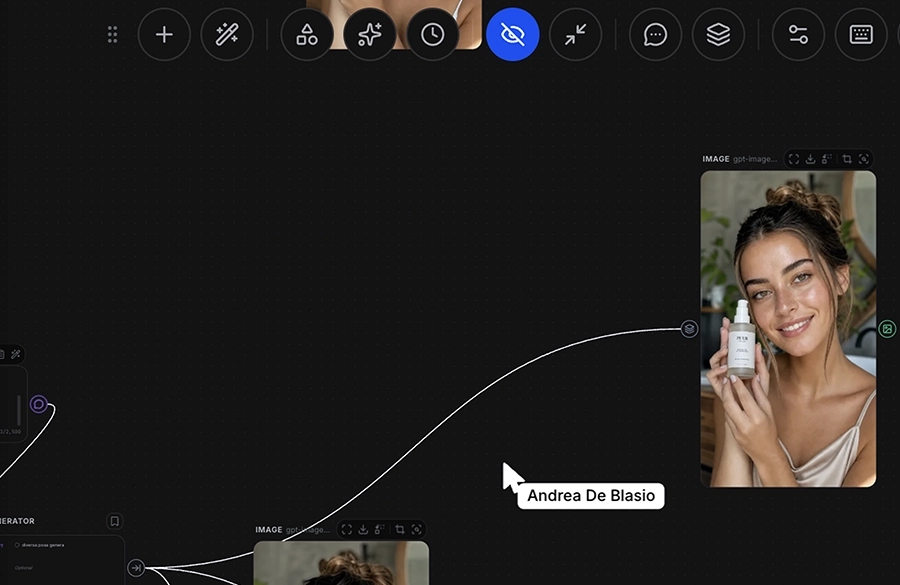
Task: Select the woman holding serum bottle image
Action: click(x=788, y=329)
